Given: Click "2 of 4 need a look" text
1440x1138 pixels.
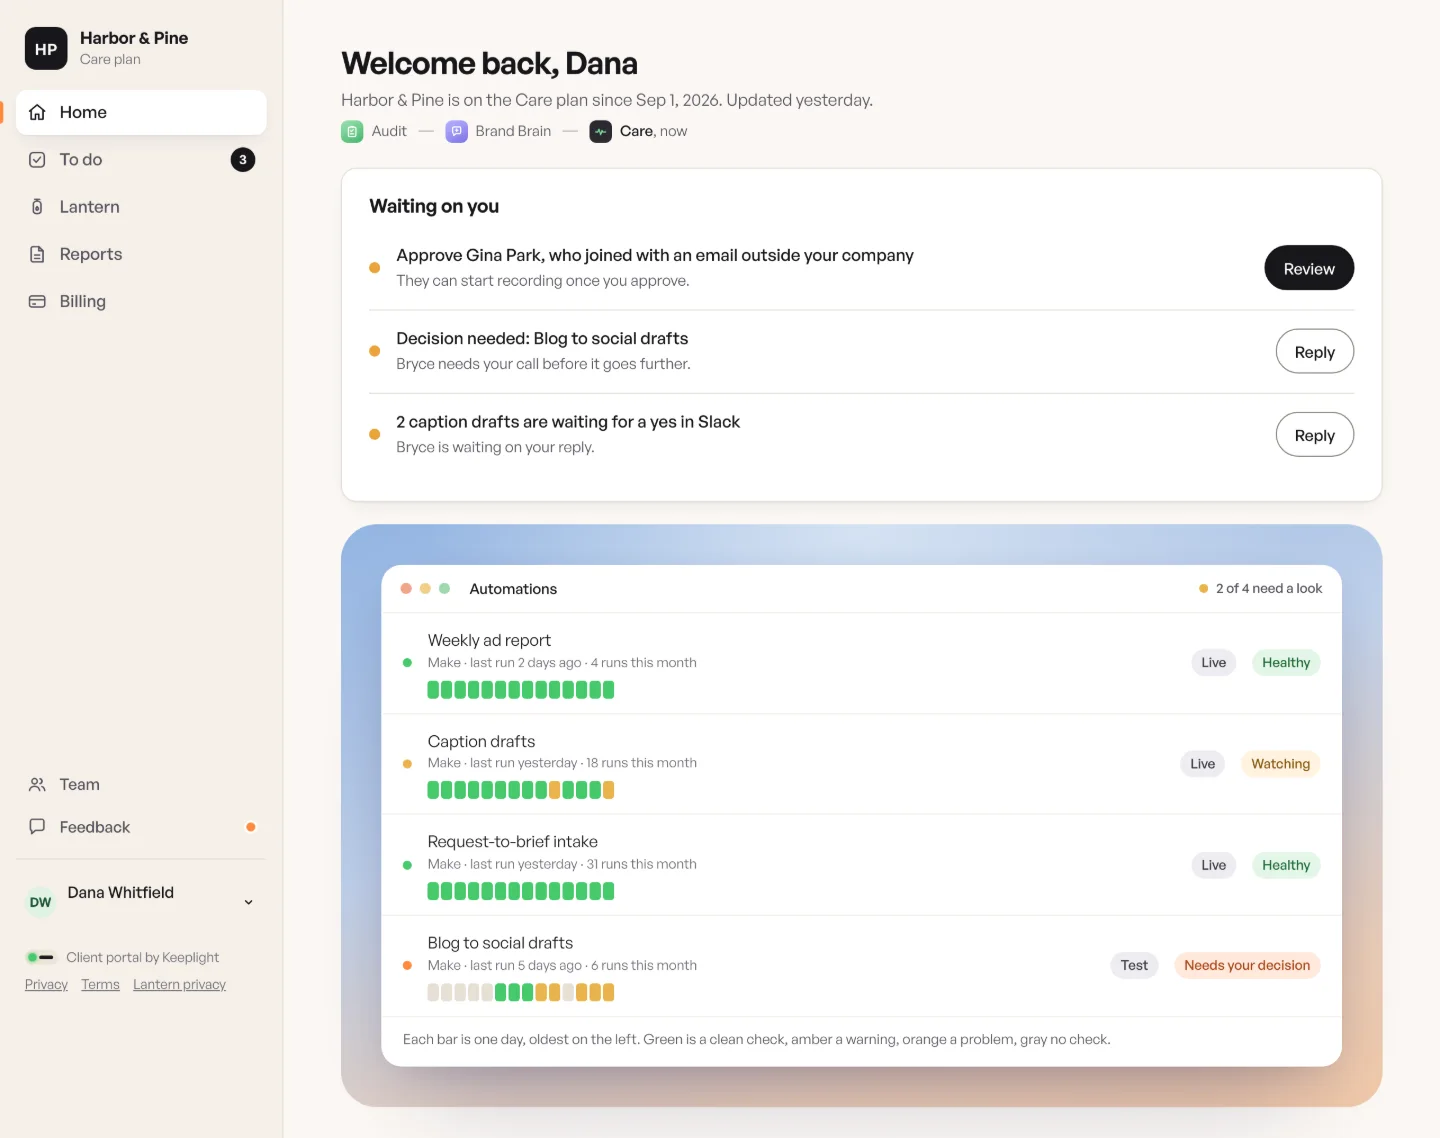Looking at the screenshot, I should 1269,589.
